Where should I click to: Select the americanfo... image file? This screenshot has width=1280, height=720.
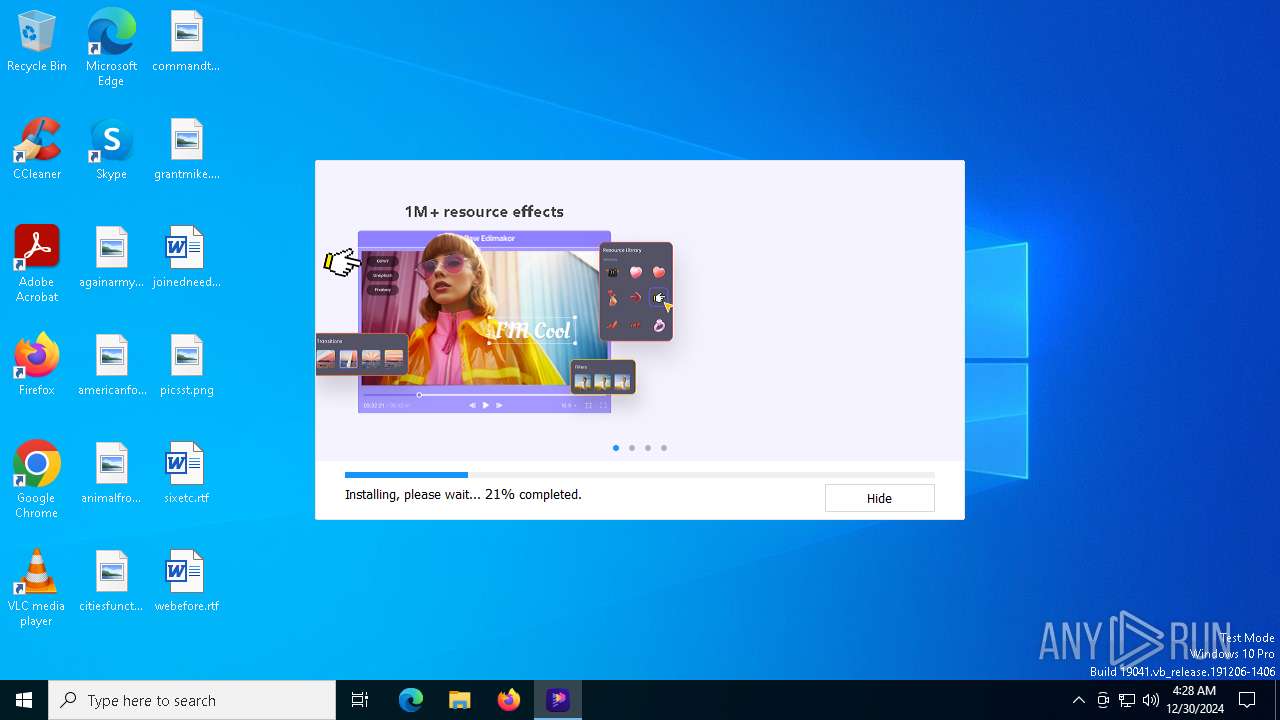click(111, 366)
